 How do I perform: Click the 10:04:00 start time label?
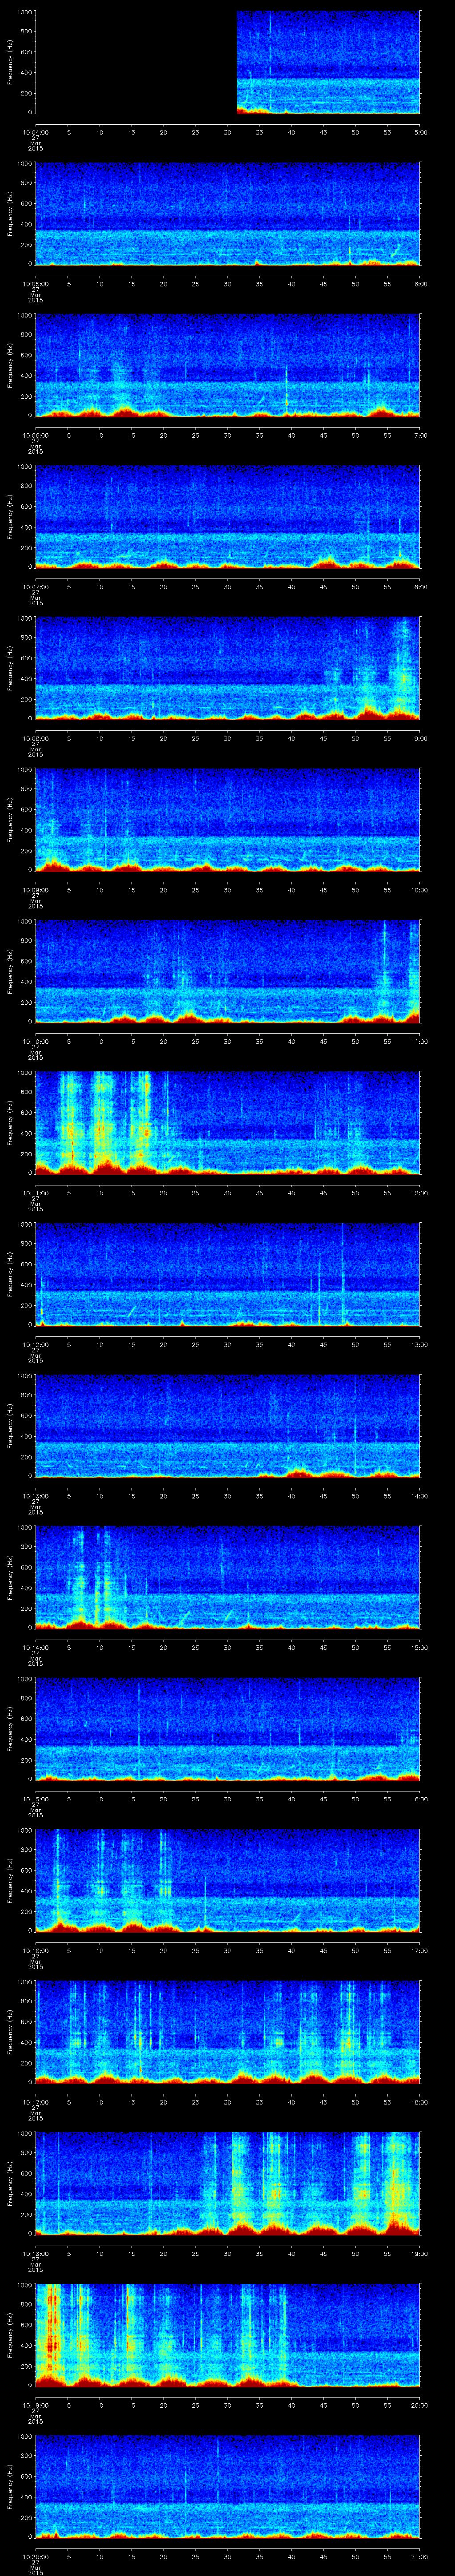point(36,132)
